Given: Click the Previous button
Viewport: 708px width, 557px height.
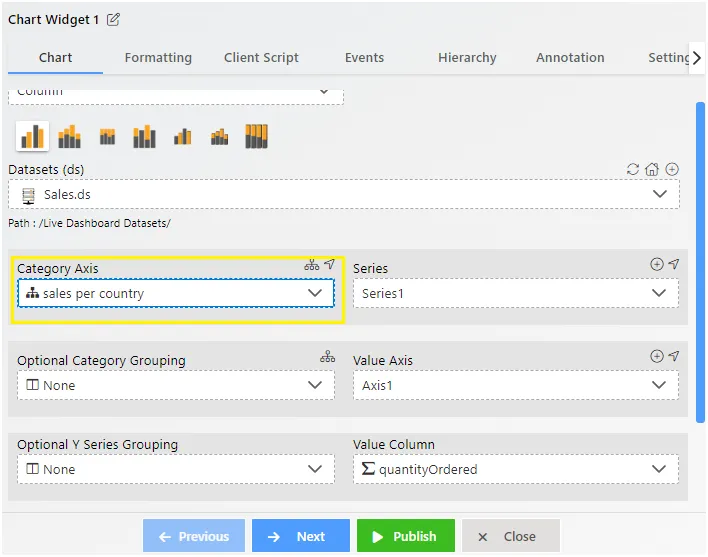Looking at the screenshot, I should 194,536.
